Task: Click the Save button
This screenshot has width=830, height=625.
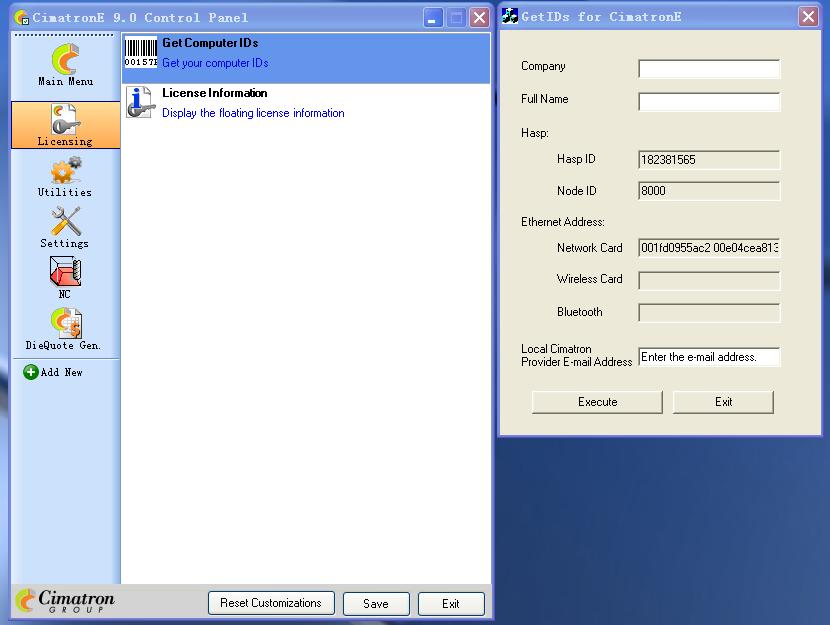Action: pos(376,604)
